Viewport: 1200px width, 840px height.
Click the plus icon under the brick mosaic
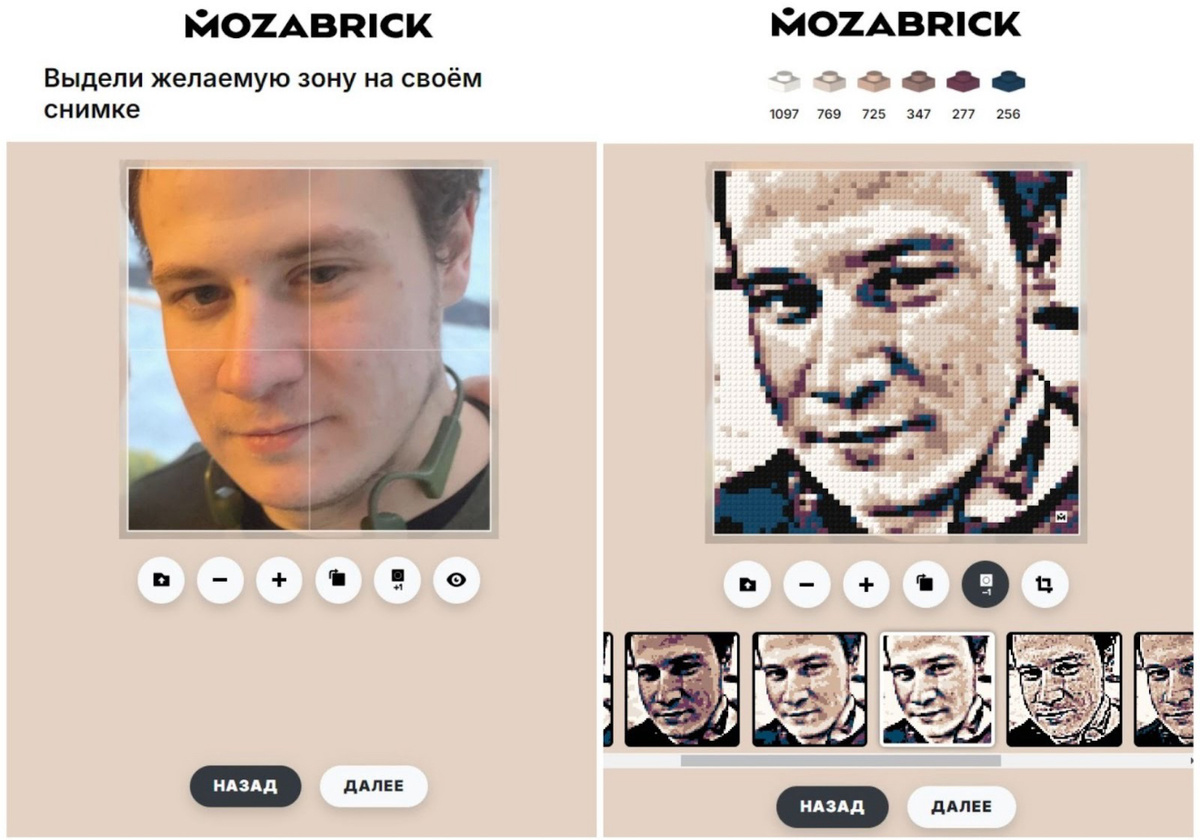[x=866, y=585]
